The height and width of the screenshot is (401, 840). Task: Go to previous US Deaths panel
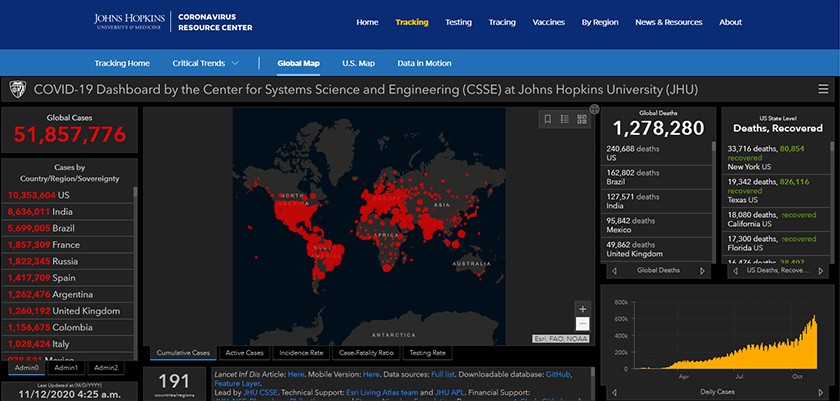pyautogui.click(x=736, y=271)
